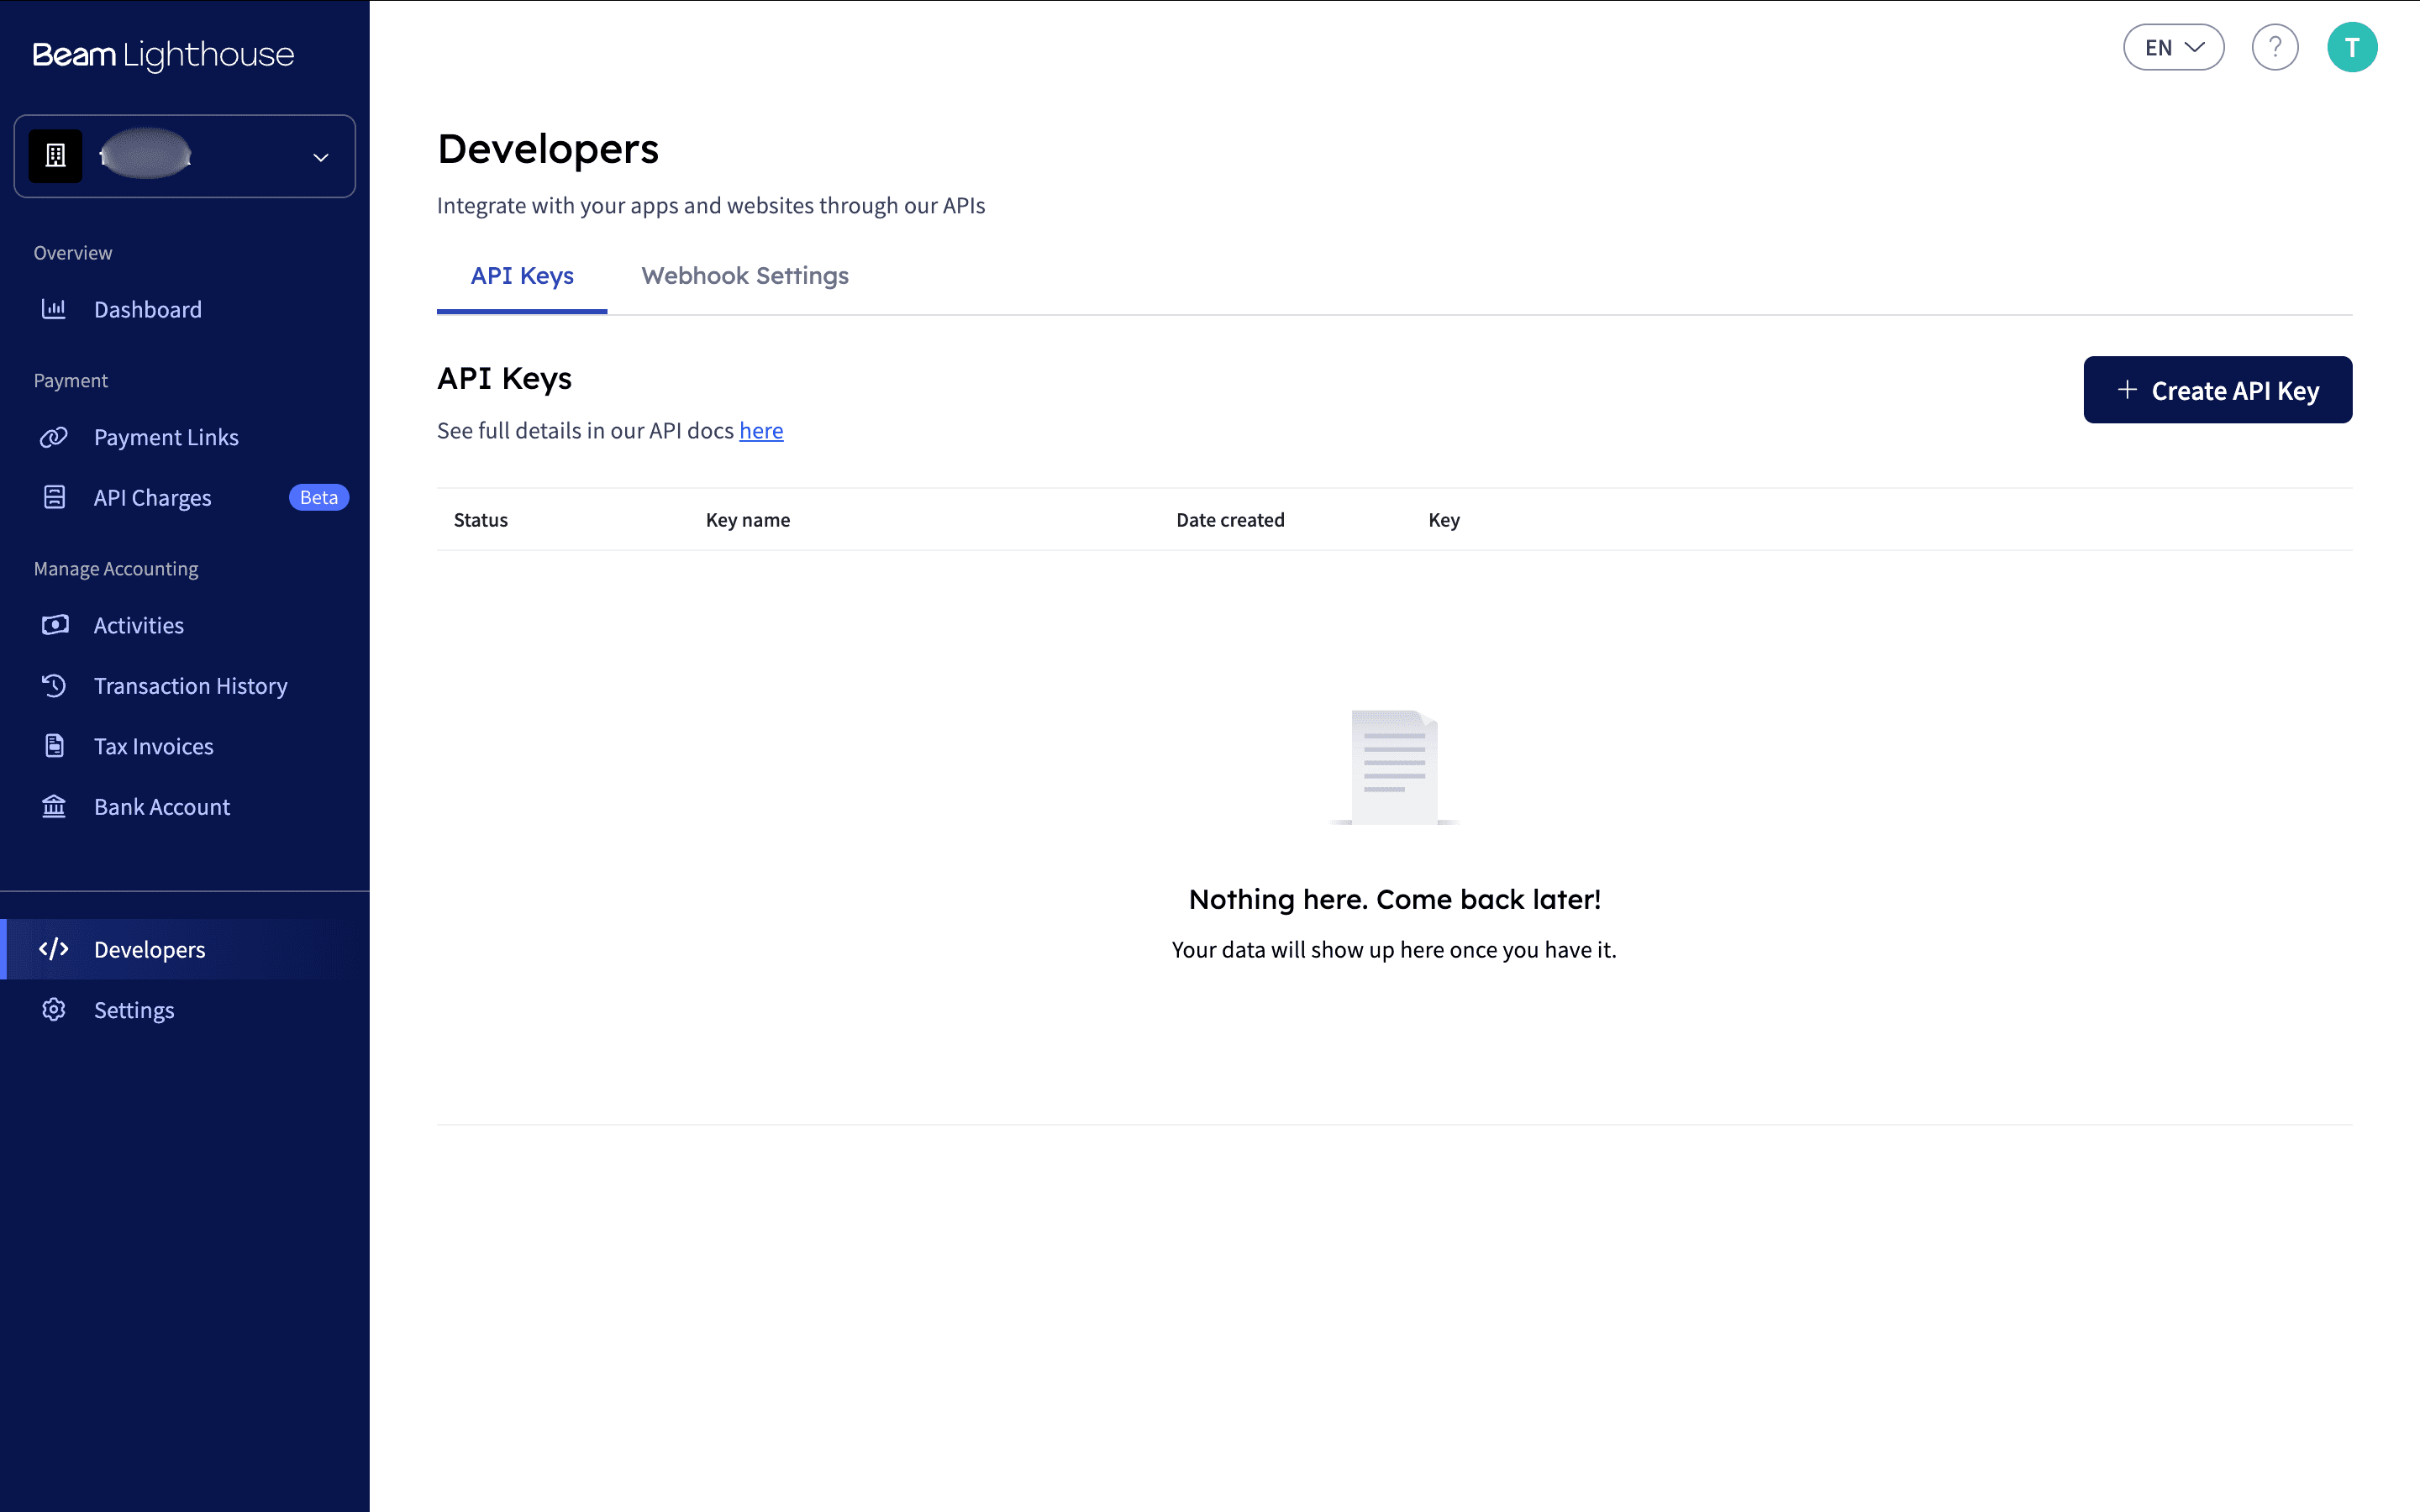The image size is (2420, 1512).
Task: Open the help question mark
Action: (x=2274, y=48)
